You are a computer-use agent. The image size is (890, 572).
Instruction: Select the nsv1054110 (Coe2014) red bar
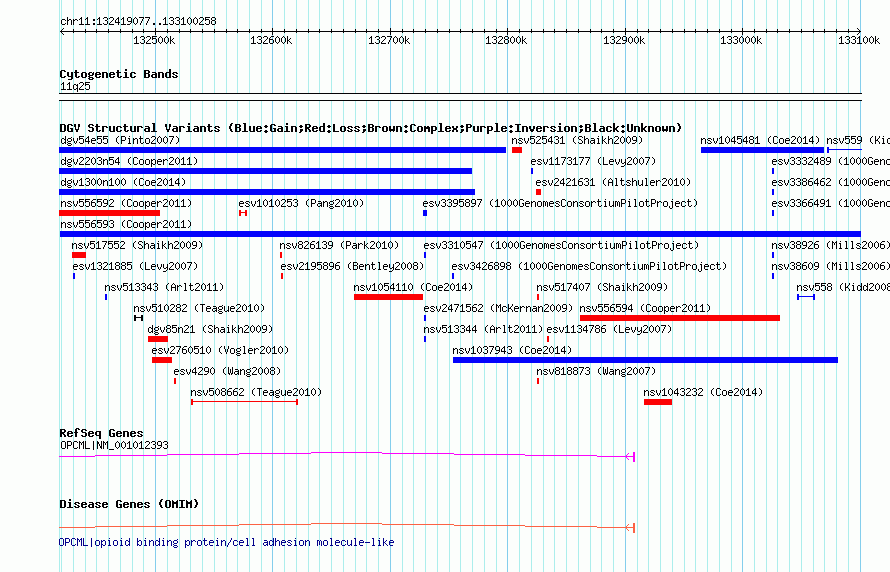click(388, 297)
